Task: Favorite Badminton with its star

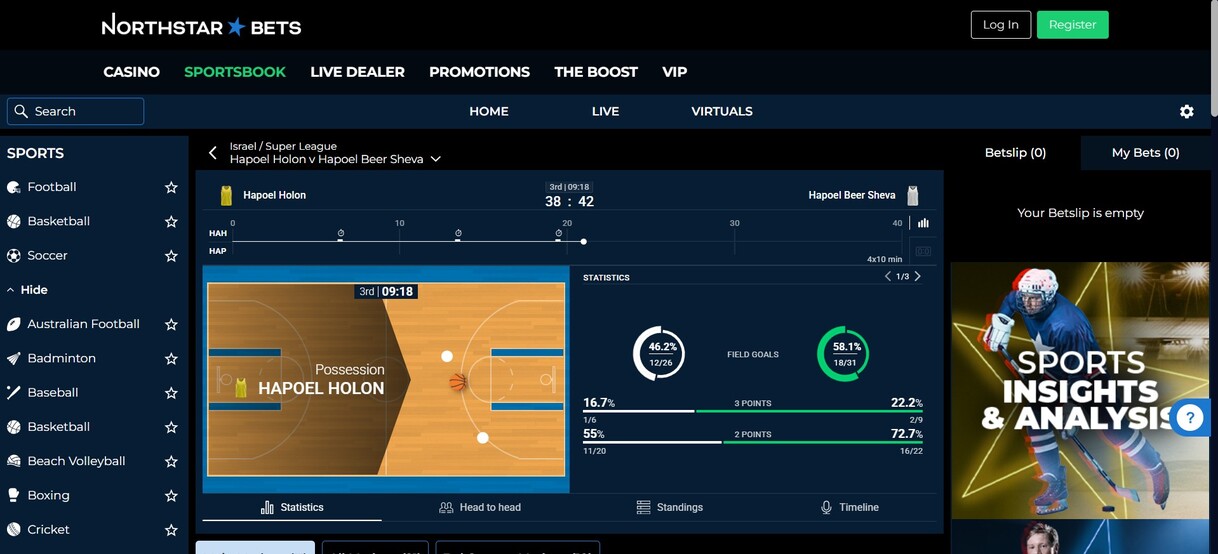Action: (171, 358)
